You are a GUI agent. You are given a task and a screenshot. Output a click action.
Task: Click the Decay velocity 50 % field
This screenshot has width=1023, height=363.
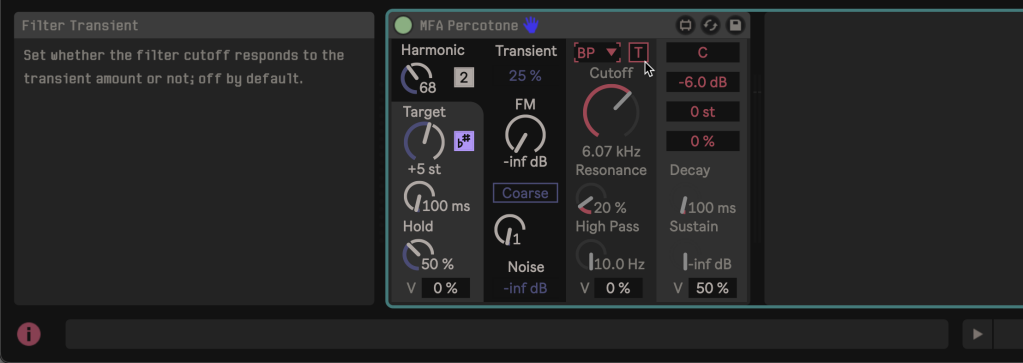click(x=711, y=288)
